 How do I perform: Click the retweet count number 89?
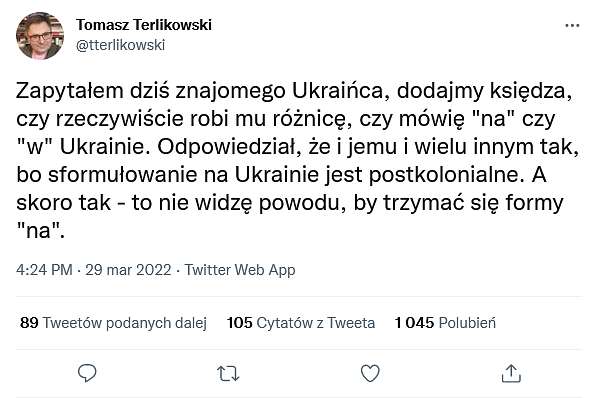(29, 323)
